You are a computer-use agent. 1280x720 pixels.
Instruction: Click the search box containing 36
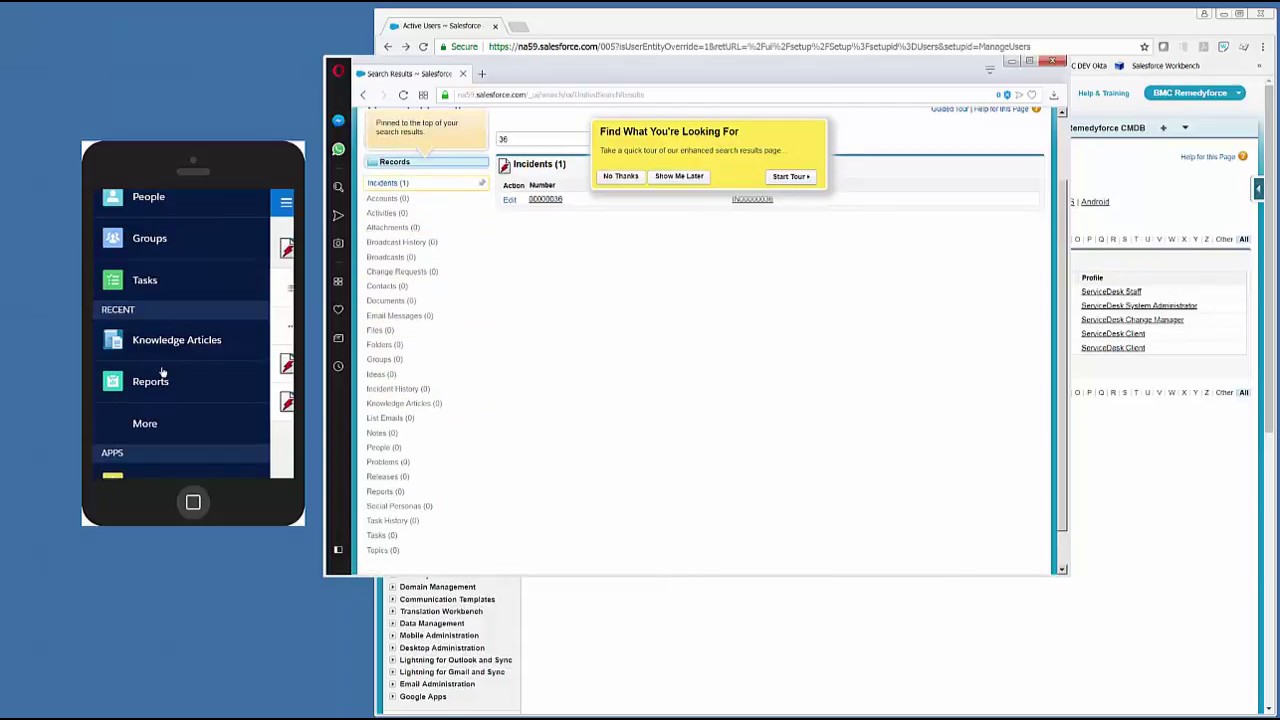[x=545, y=139]
